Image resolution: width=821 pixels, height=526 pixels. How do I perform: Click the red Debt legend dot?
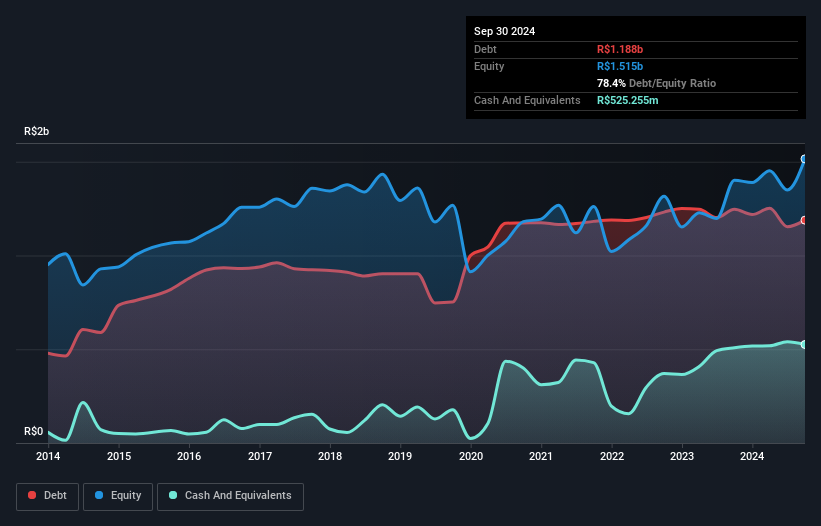click(32, 495)
